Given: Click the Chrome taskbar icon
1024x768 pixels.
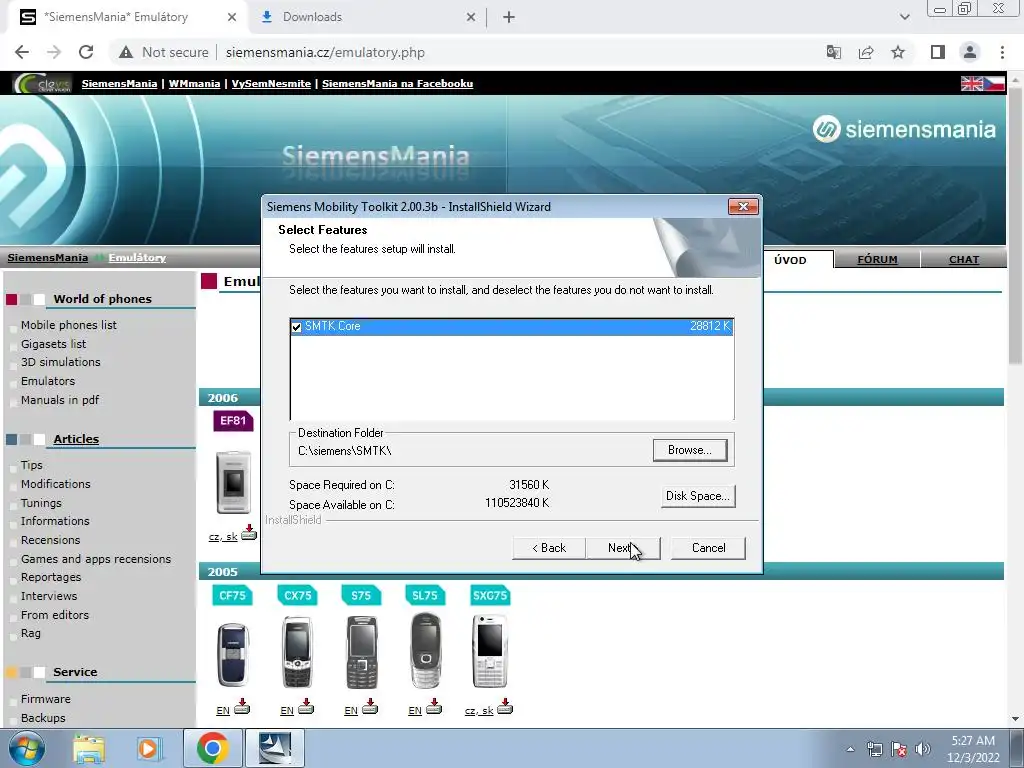Looking at the screenshot, I should pyautogui.click(x=212, y=748).
